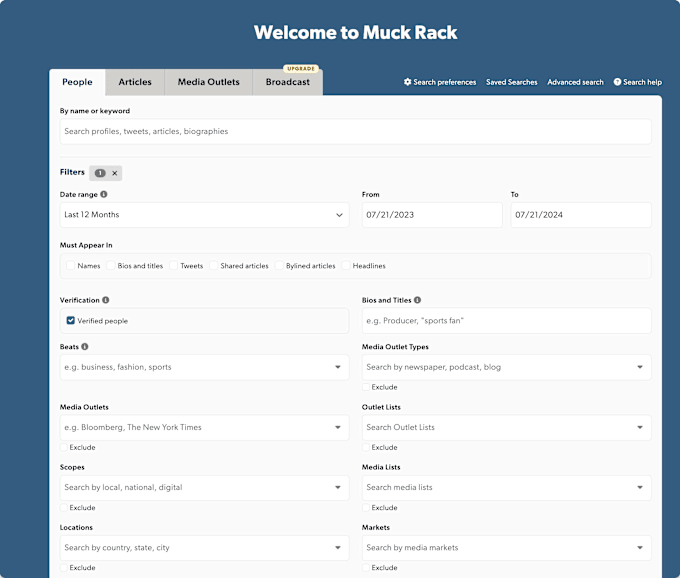Open the Search media lists dropdown
680x578 pixels.
[507, 487]
